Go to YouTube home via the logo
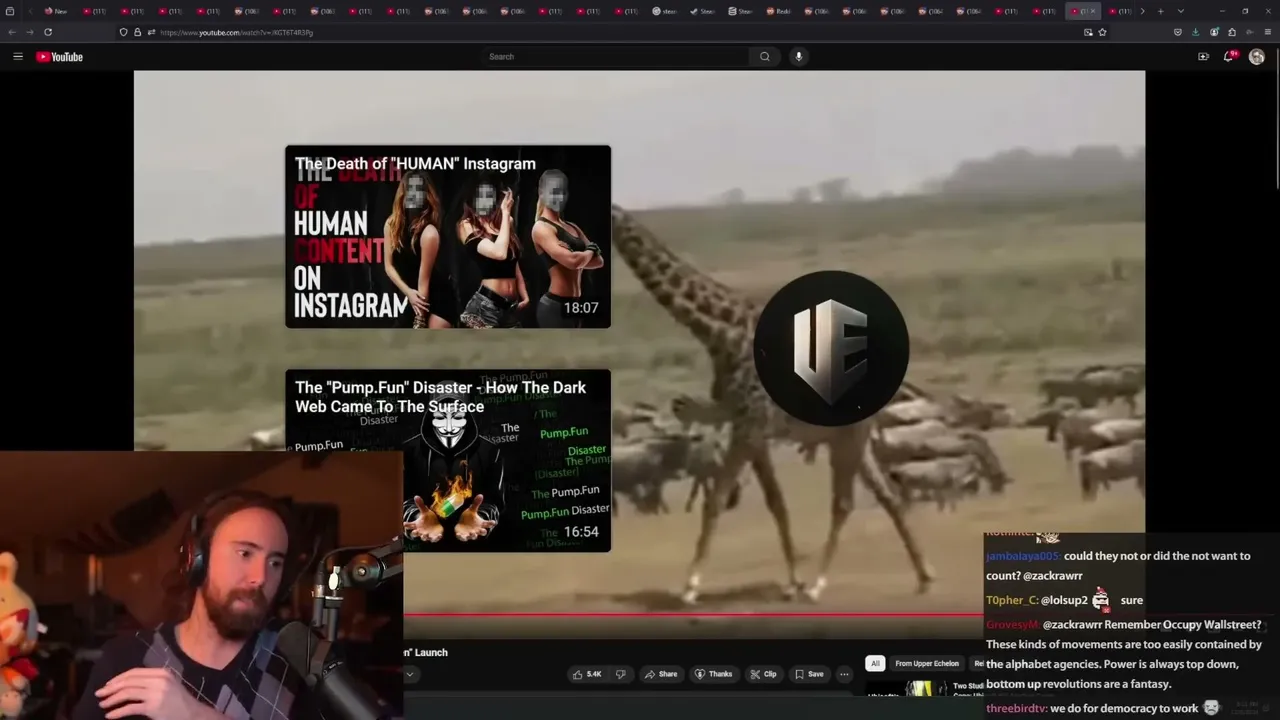1280x720 pixels. pos(60,57)
